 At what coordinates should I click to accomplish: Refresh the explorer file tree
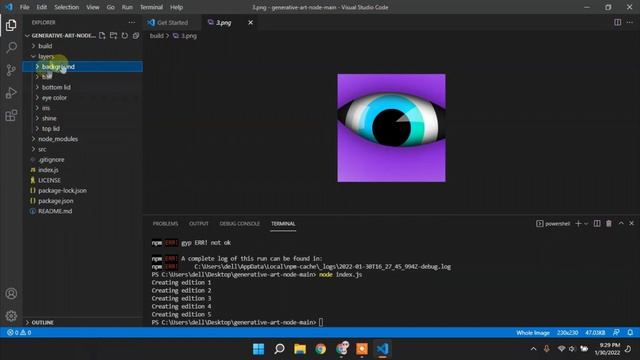124,36
